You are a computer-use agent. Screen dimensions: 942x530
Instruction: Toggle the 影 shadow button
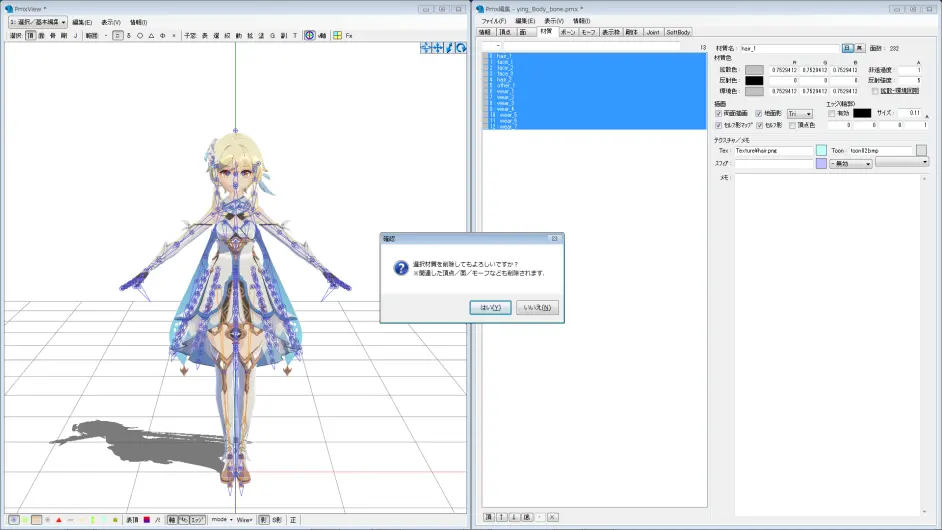pos(264,520)
